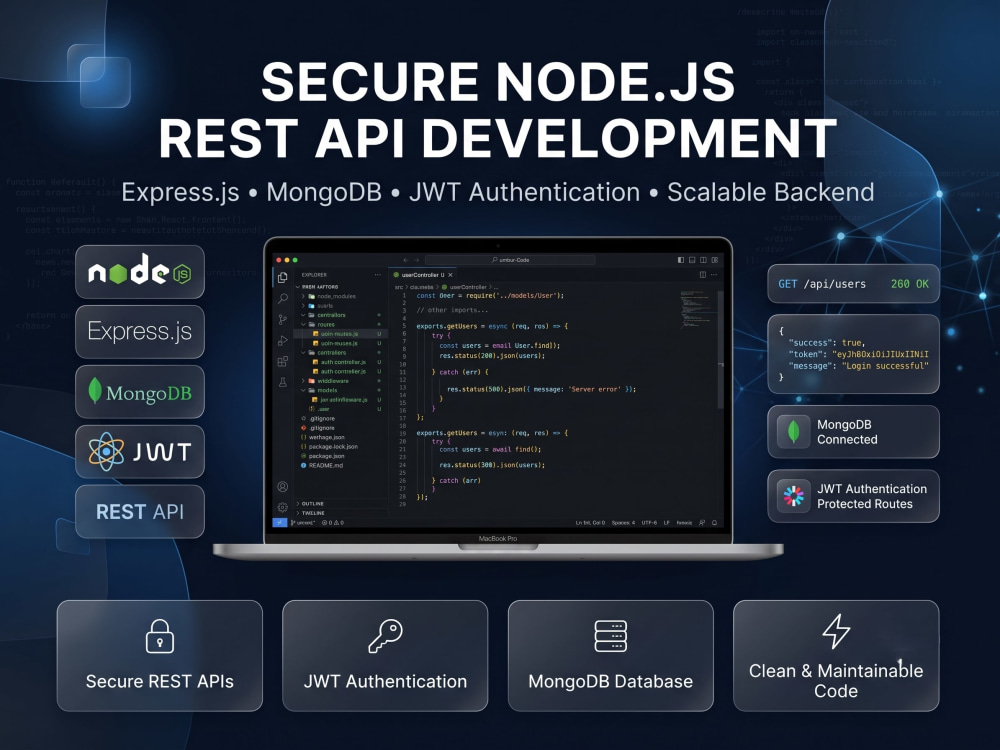Open the README.md file
Image resolution: width=1000 pixels, height=750 pixels.
(325, 466)
